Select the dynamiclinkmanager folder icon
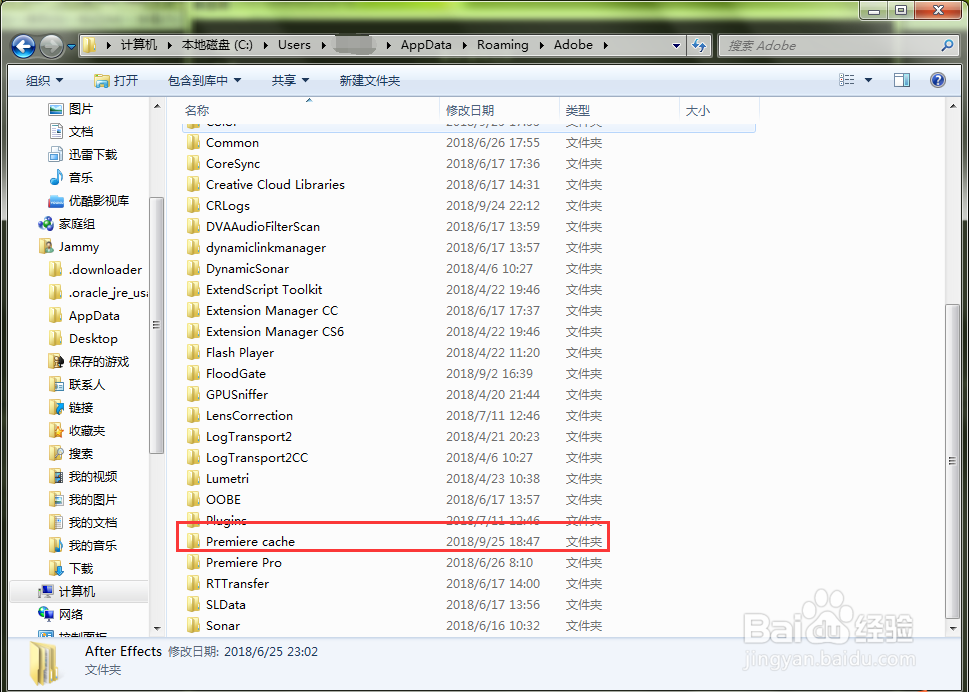This screenshot has width=969, height=692. (x=193, y=248)
